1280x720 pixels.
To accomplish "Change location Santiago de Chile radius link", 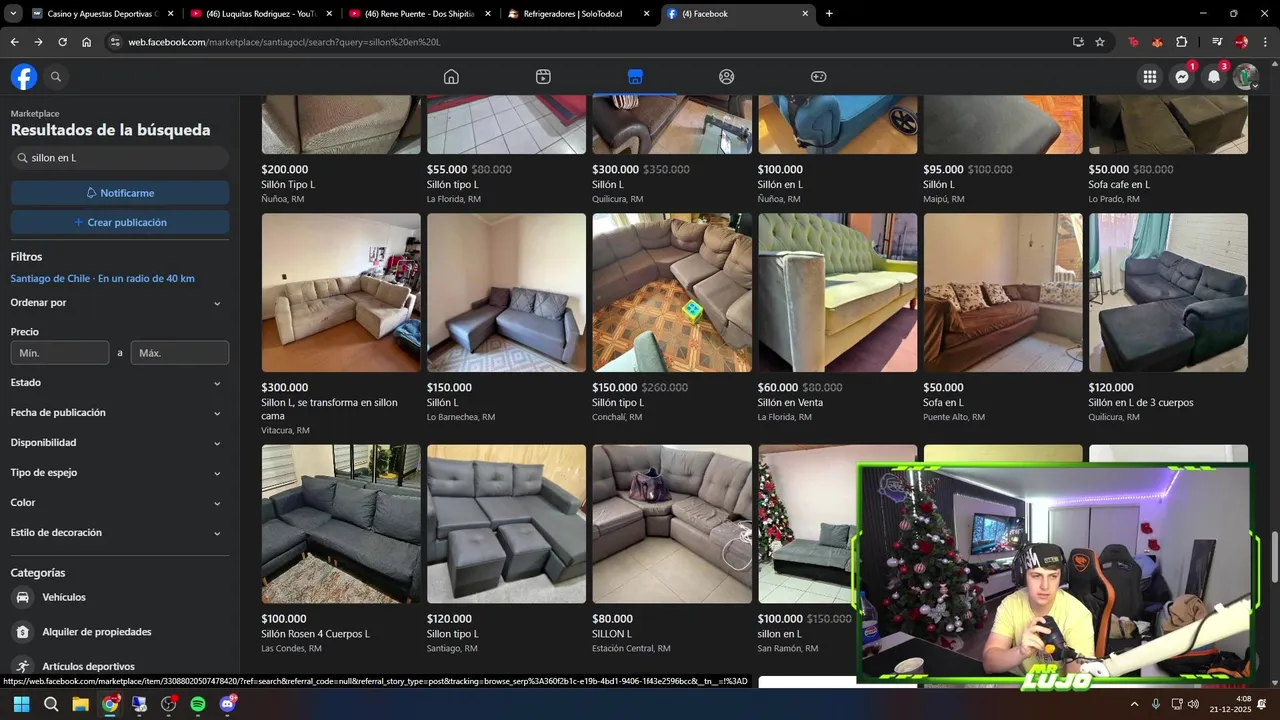I will click(x=103, y=278).
